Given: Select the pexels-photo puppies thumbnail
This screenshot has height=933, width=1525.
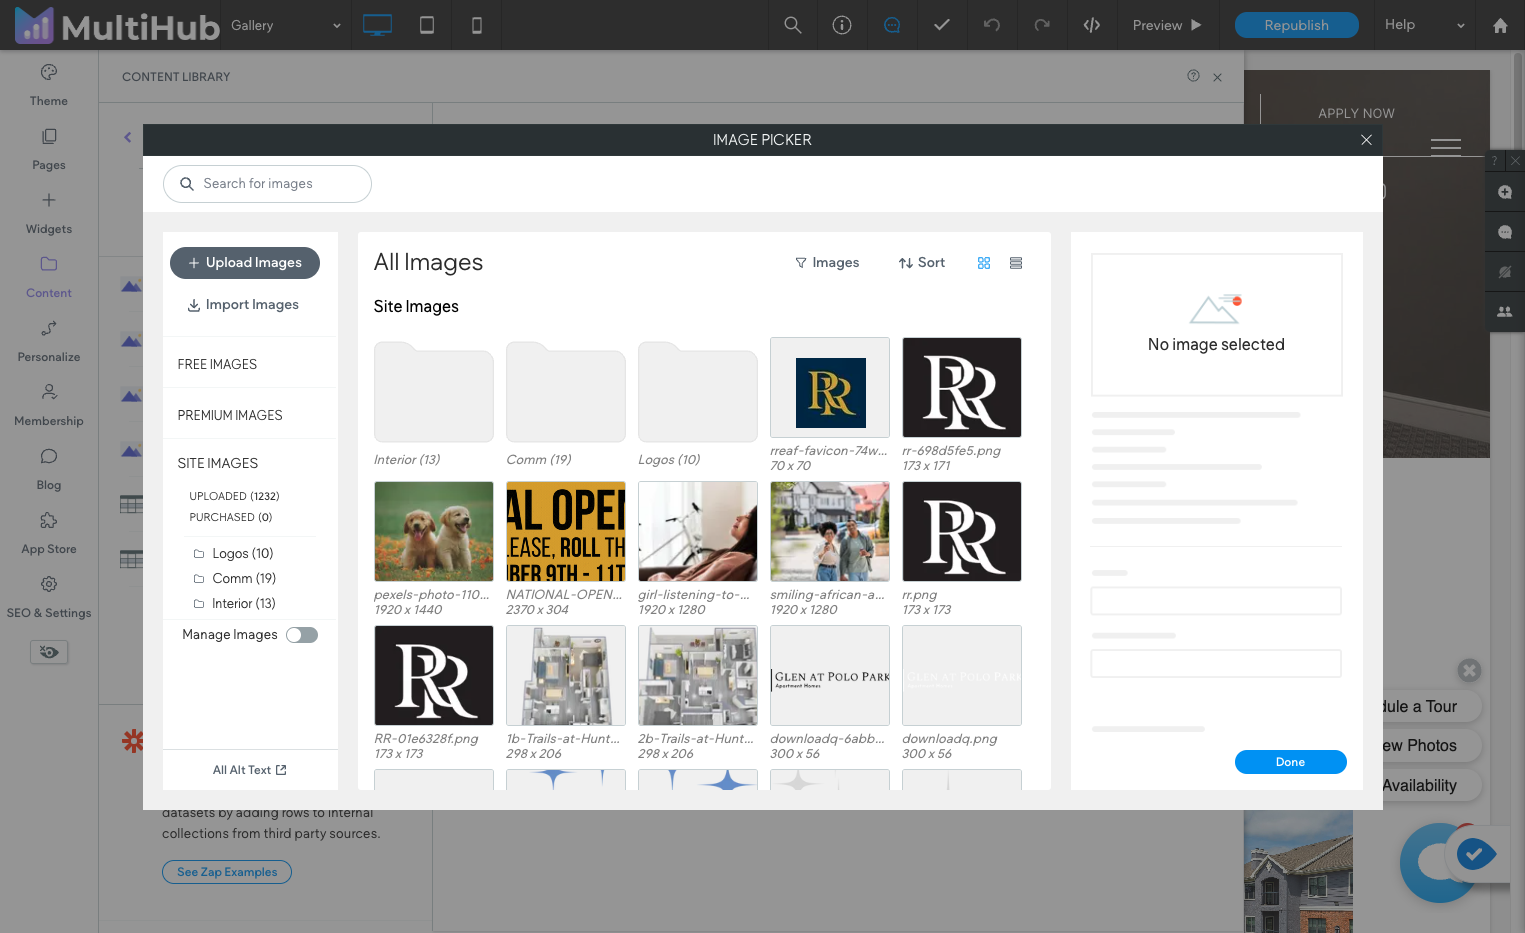Looking at the screenshot, I should click(x=434, y=531).
